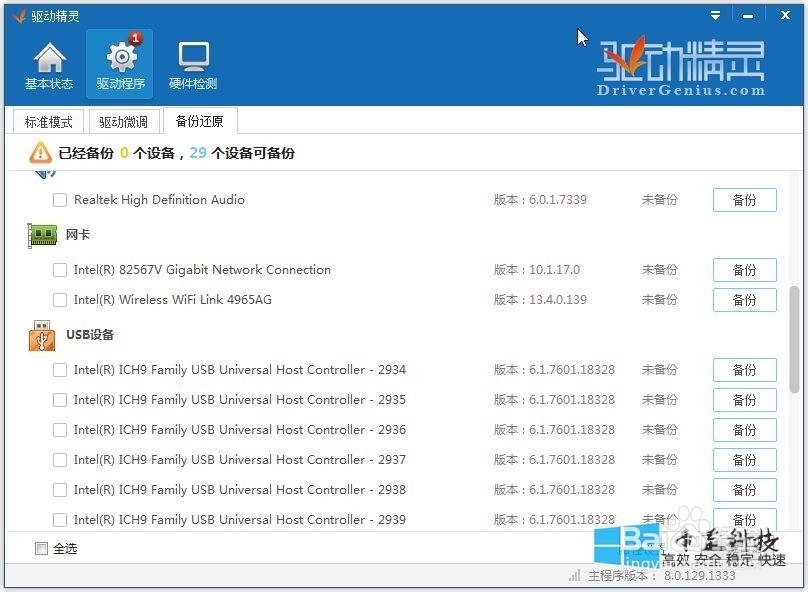Select Intel Wireless WiFi Link 4965AG checkbox
The image size is (808, 592).
pos(58,299)
